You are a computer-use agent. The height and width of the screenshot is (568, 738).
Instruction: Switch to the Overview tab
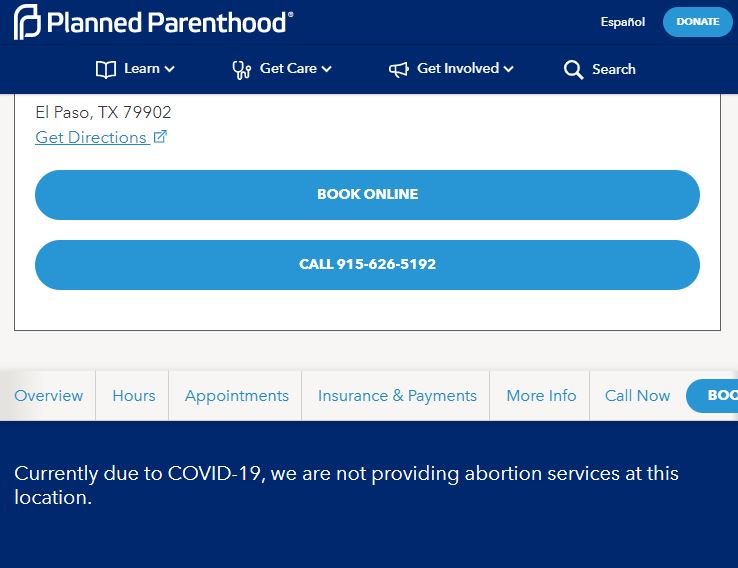[x=48, y=395]
